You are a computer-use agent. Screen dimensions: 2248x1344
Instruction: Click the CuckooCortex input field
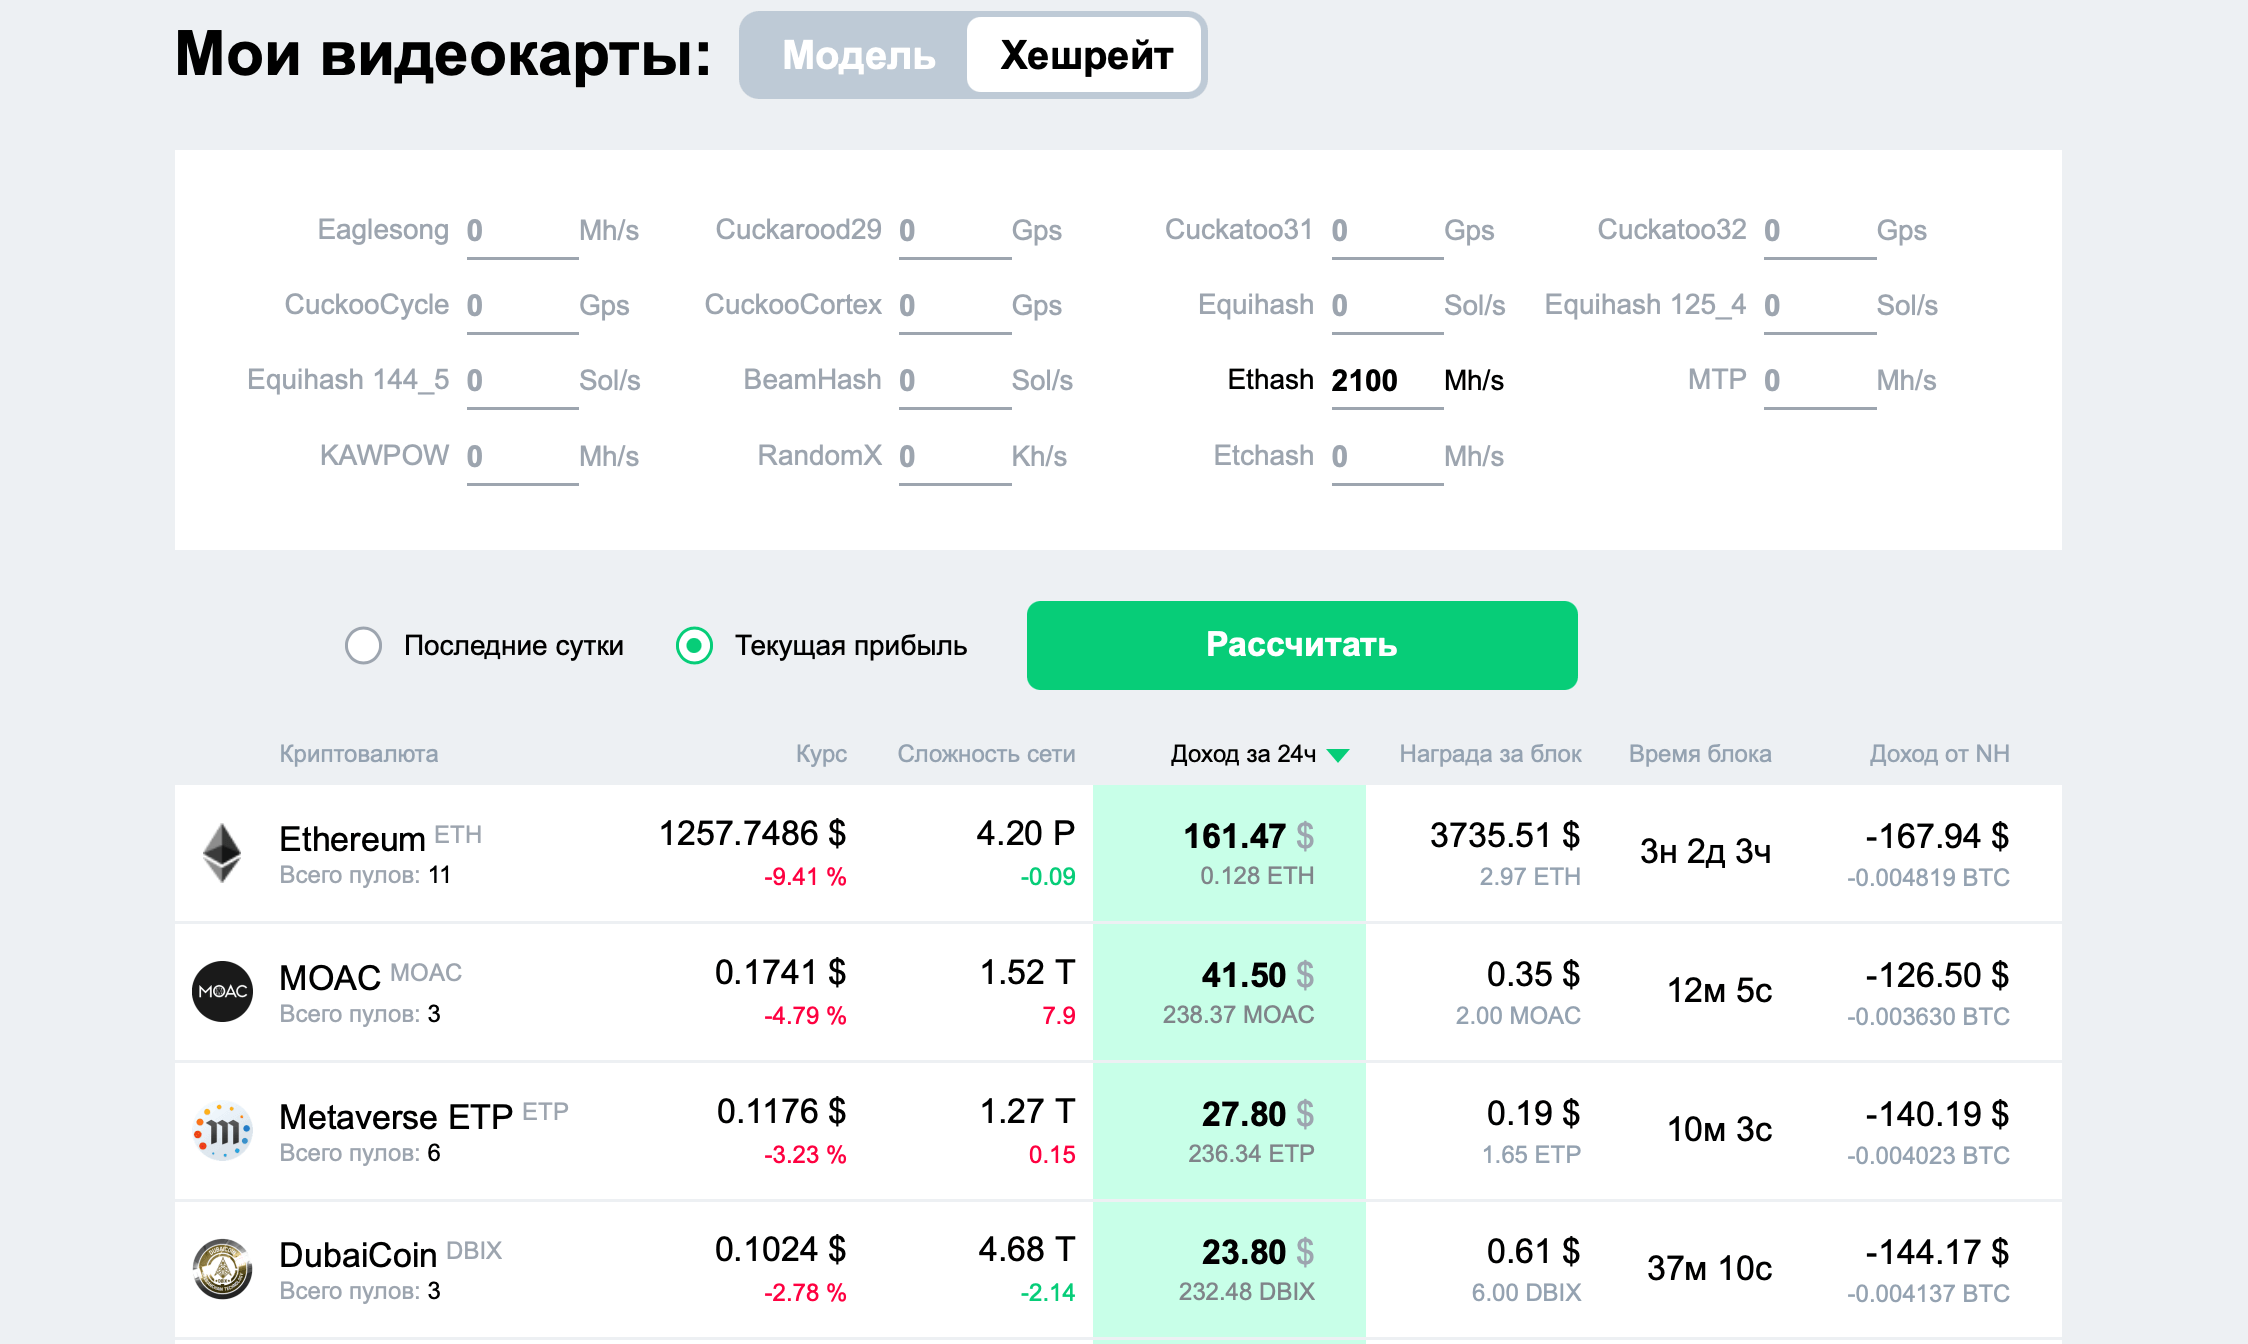(x=954, y=306)
